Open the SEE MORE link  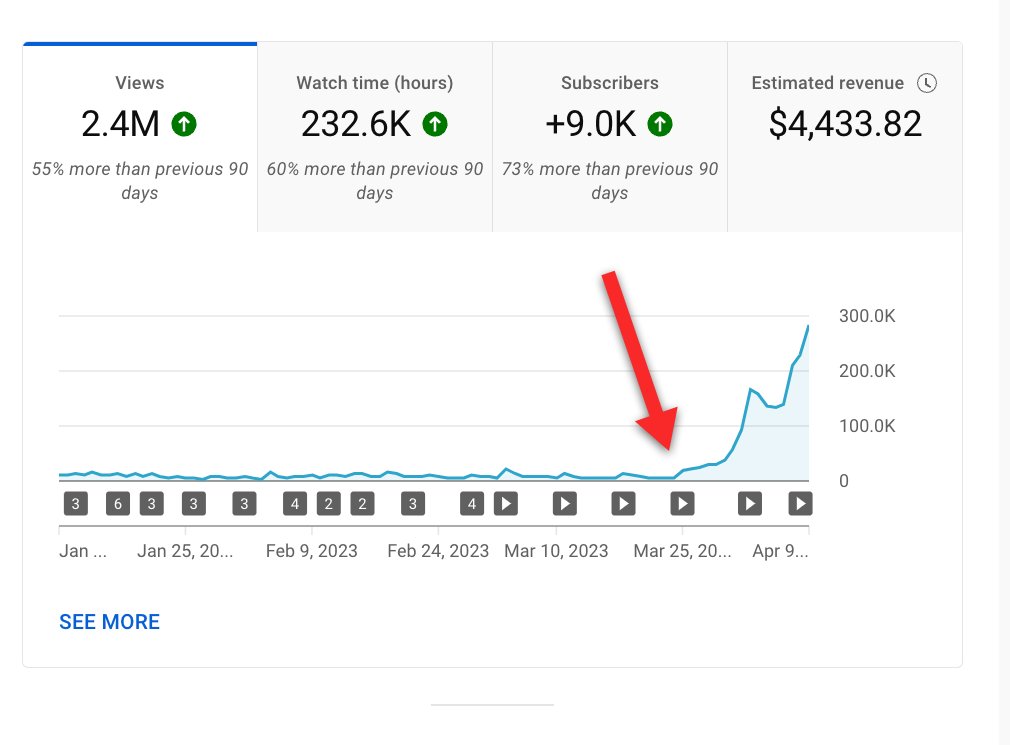pos(109,622)
